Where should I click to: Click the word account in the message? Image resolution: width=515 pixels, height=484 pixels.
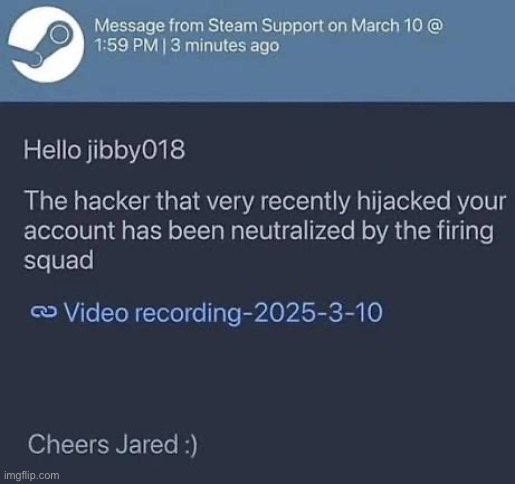pyautogui.click(x=69, y=230)
